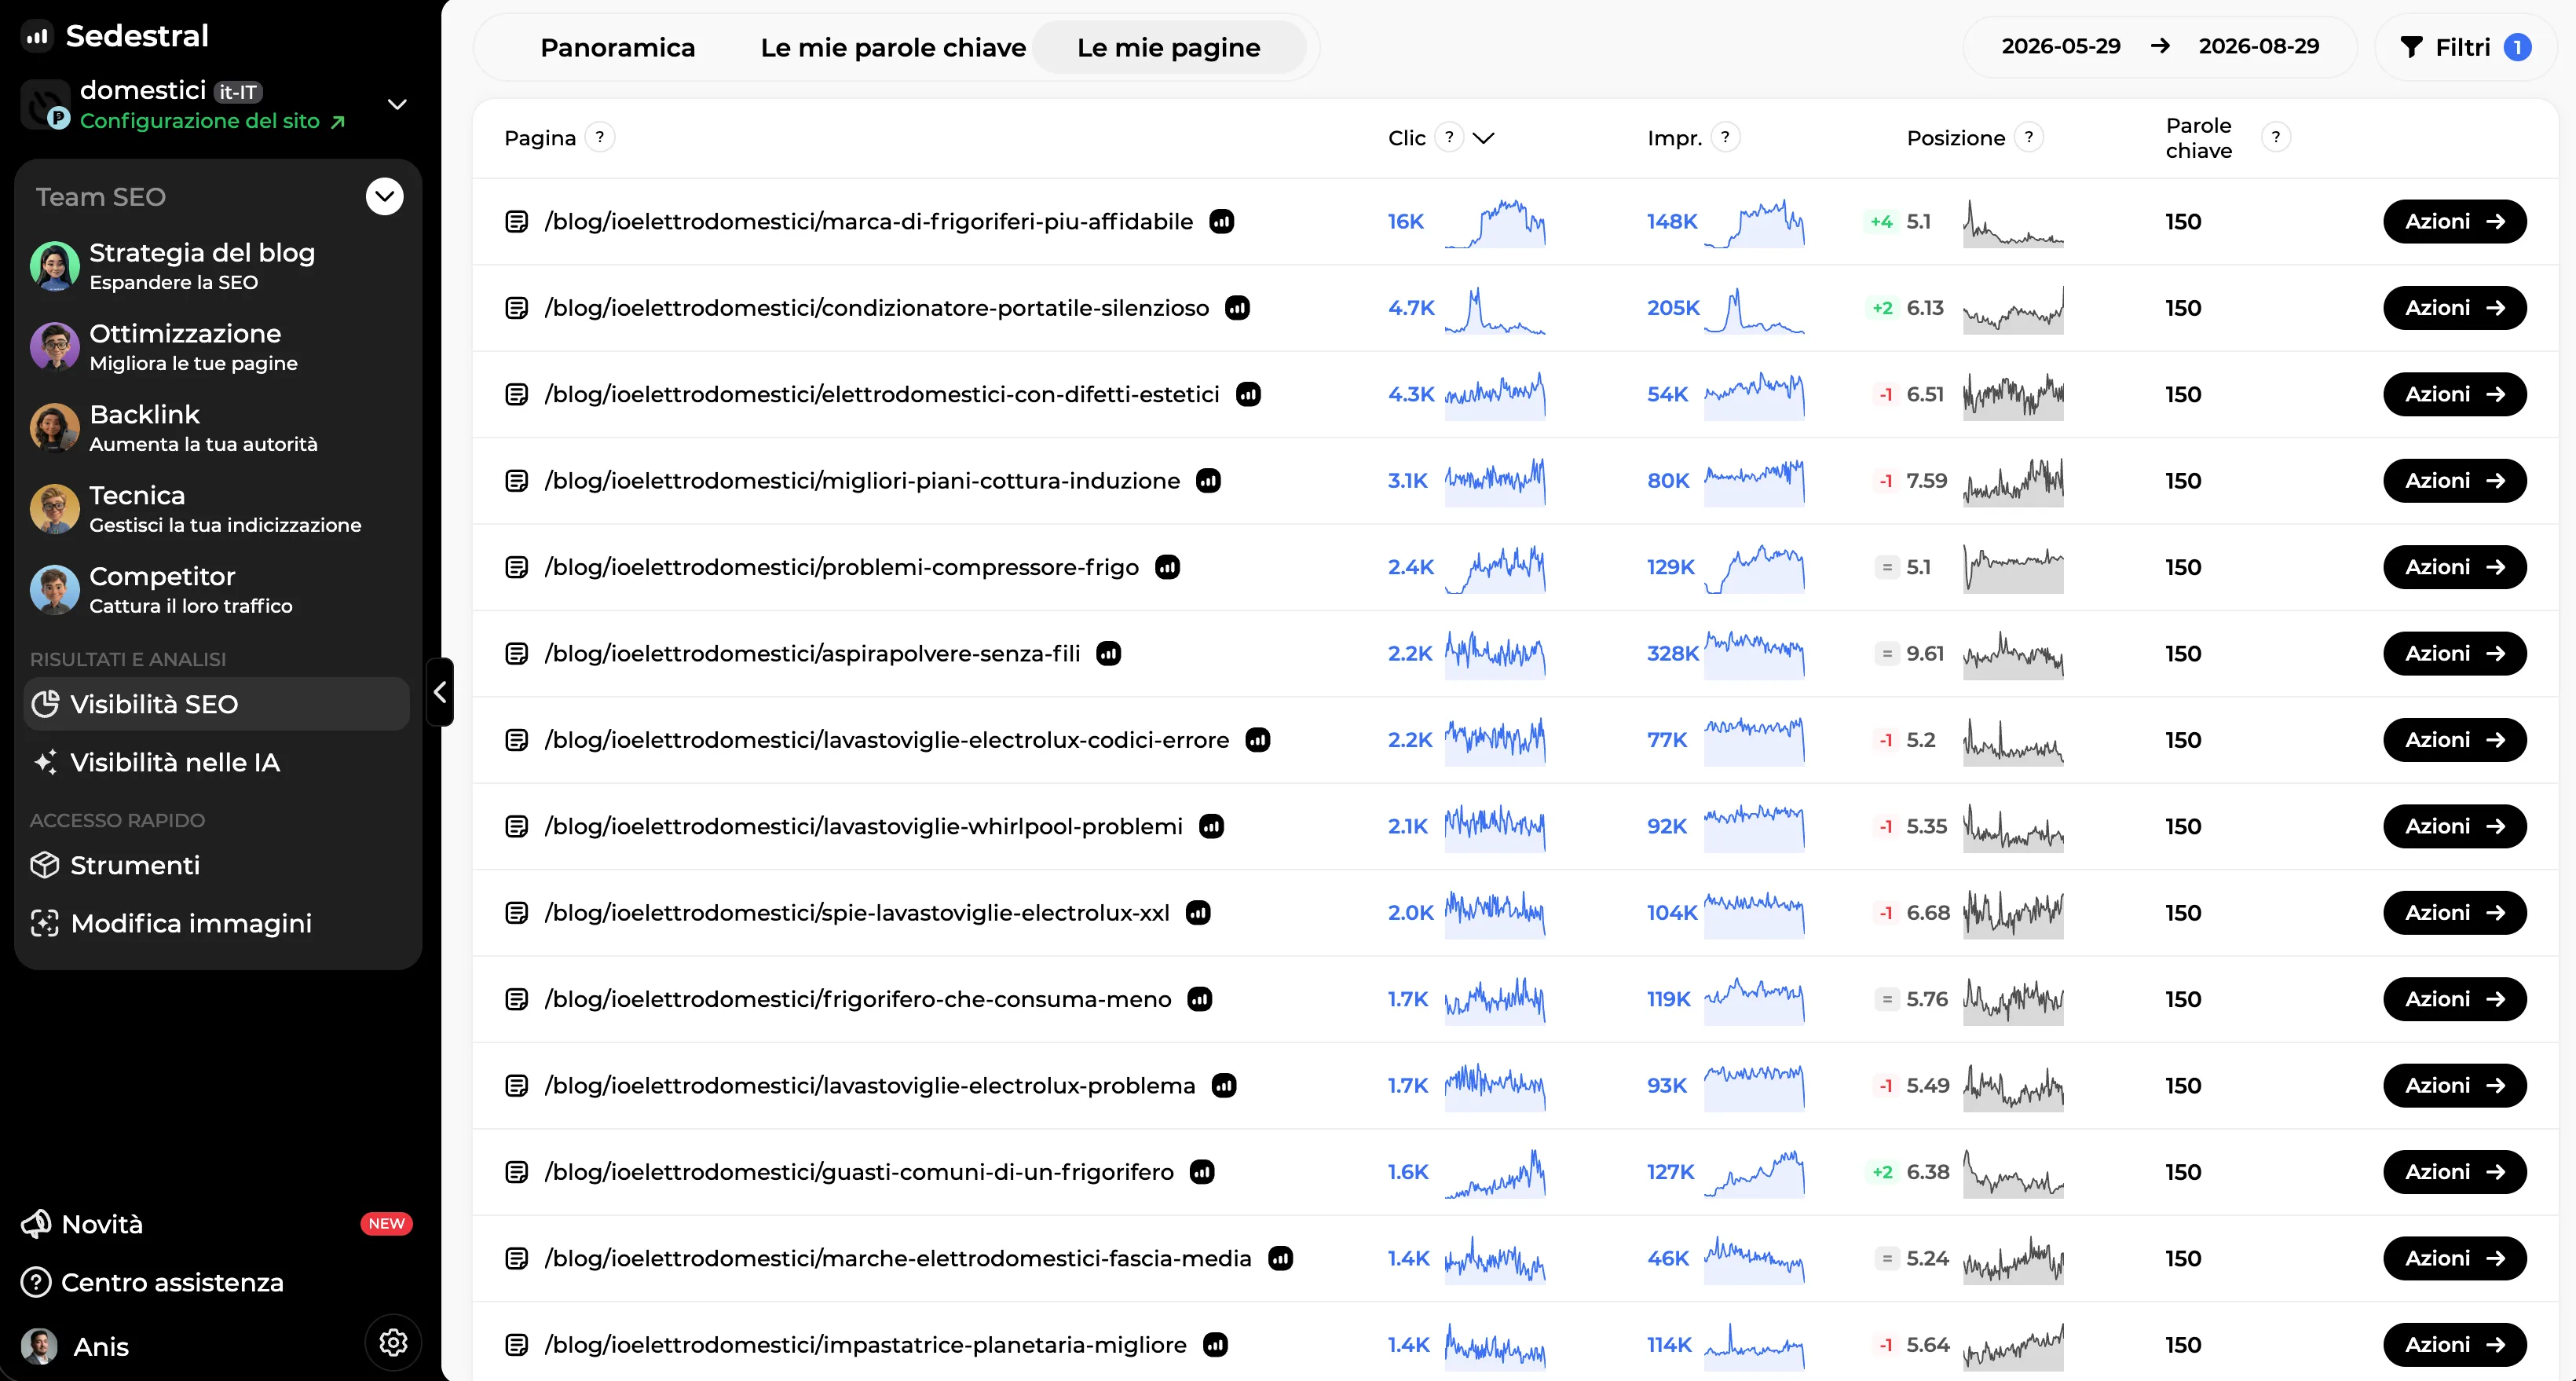This screenshot has height=1381, width=2576.
Task: Collapse the sidebar with arrow handle
Action: 440,692
